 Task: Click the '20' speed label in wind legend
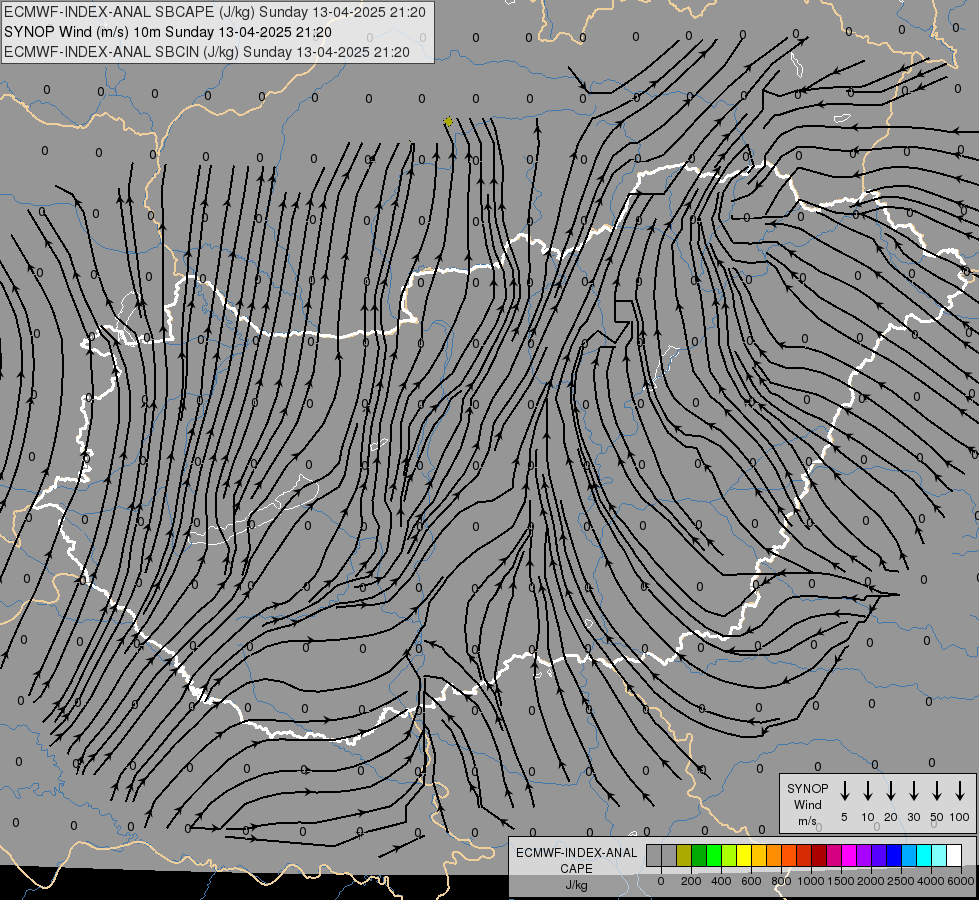point(891,817)
